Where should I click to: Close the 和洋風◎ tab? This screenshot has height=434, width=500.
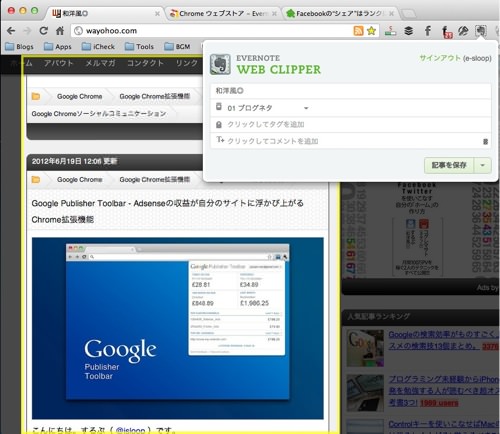point(157,14)
